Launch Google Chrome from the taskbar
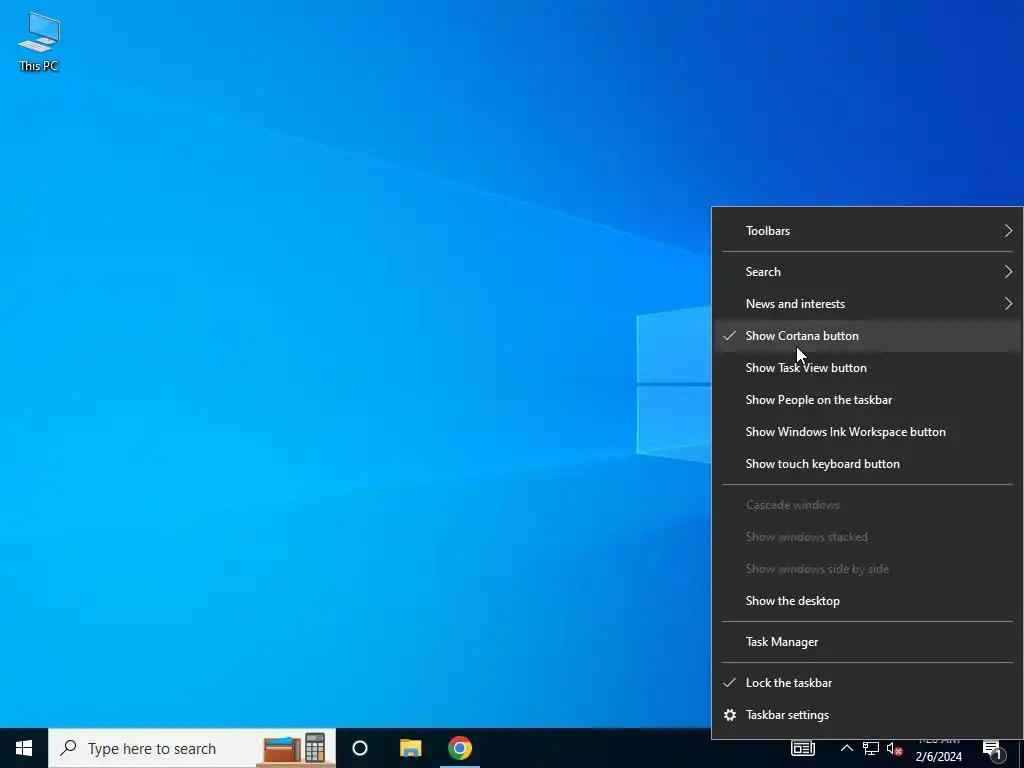This screenshot has width=1024, height=768. coord(460,748)
